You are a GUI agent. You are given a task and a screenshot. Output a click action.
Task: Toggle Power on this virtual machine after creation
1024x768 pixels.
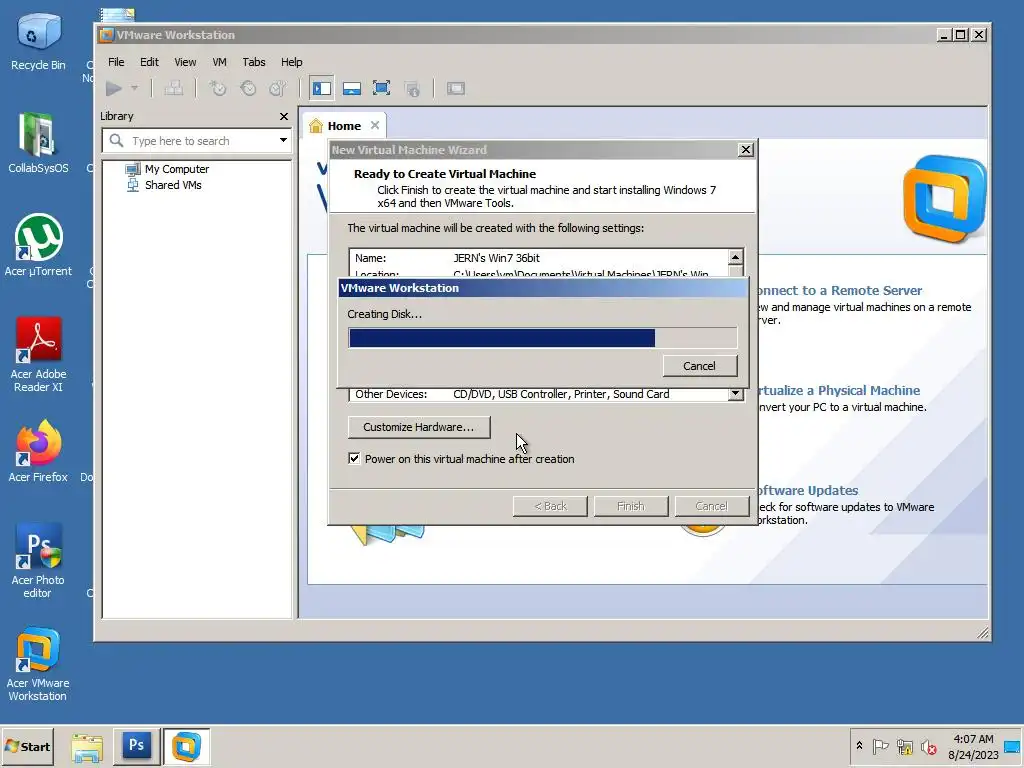[354, 458]
